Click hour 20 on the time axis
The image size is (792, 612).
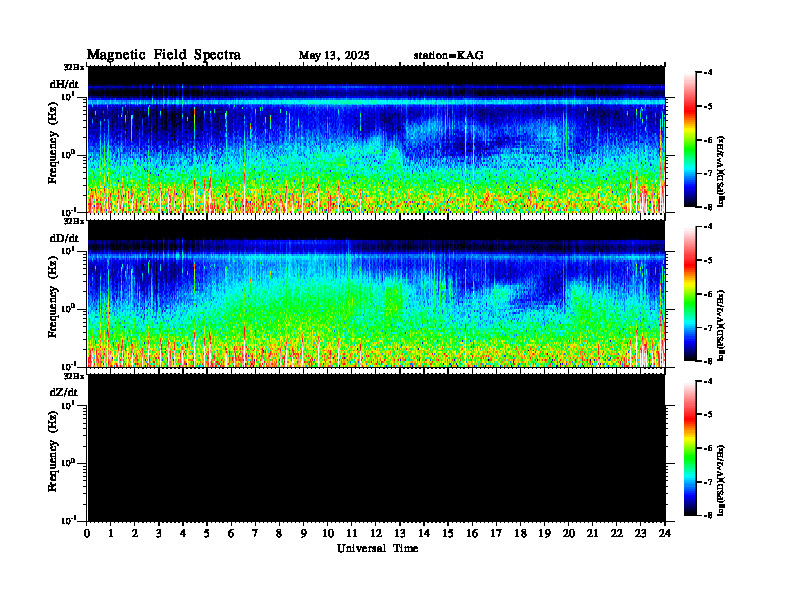pos(569,533)
